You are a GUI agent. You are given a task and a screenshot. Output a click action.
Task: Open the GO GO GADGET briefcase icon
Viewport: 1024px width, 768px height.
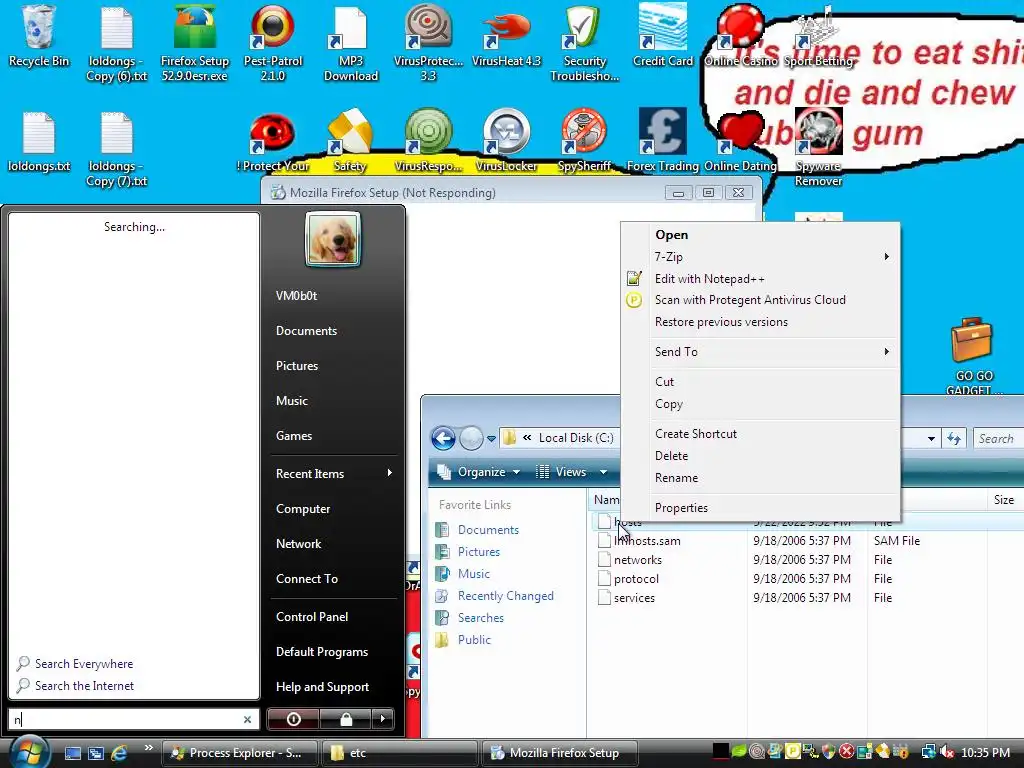pyautogui.click(x=973, y=356)
